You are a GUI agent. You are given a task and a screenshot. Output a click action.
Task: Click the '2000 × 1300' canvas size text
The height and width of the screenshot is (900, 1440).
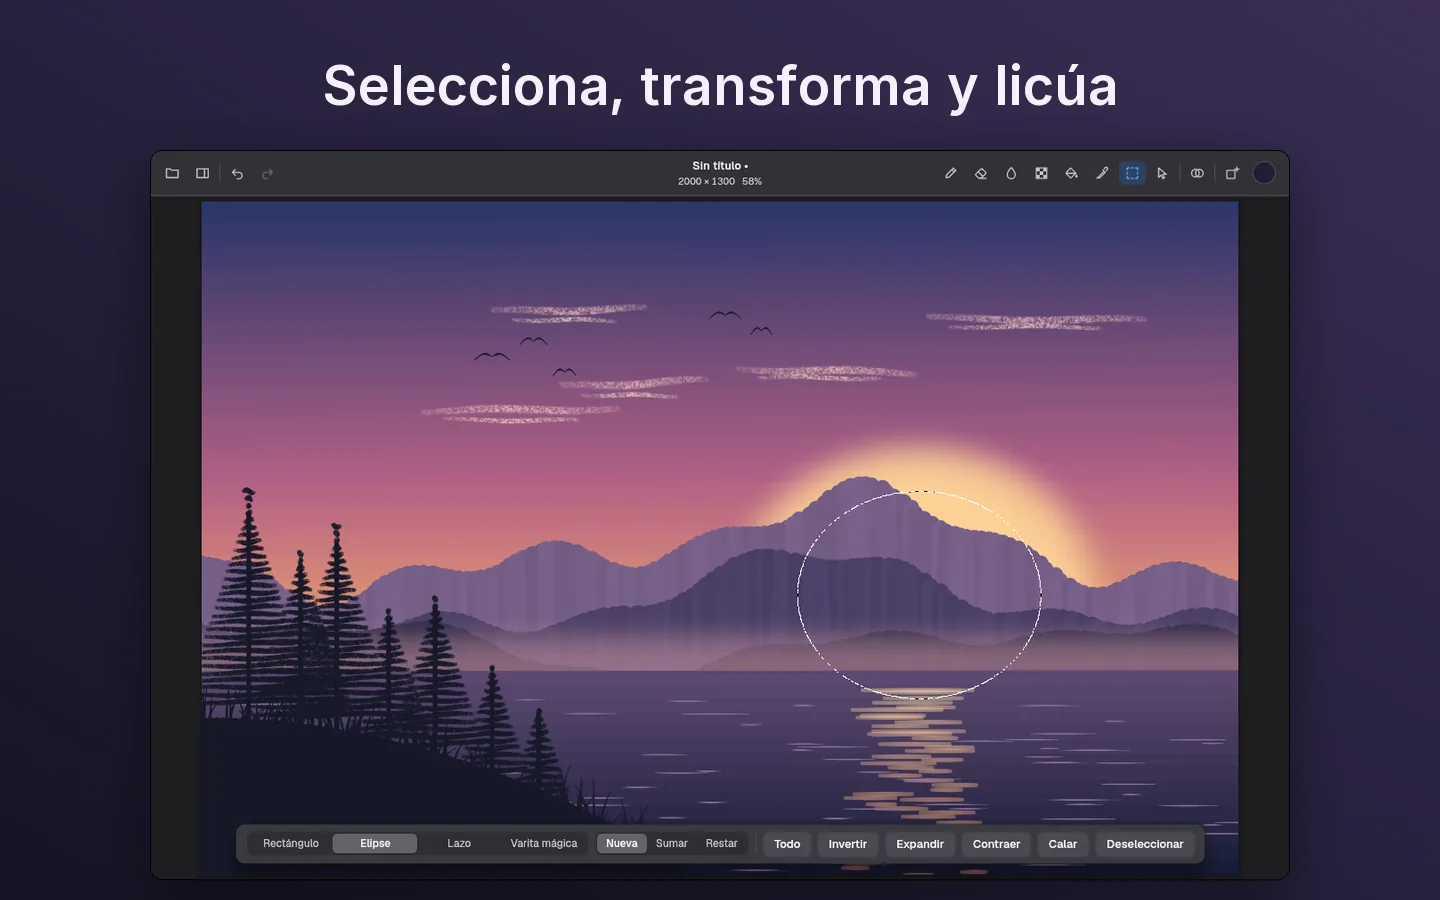pos(706,182)
